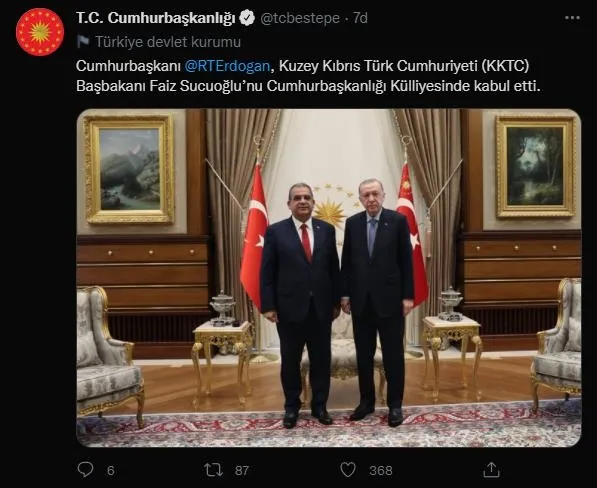Open the three-dot more options menu

click(572, 18)
